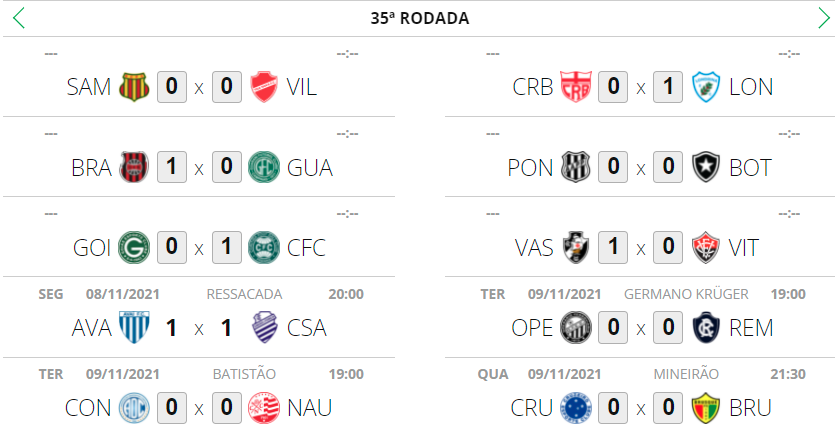Click the Goiás team crest

pos(133,247)
